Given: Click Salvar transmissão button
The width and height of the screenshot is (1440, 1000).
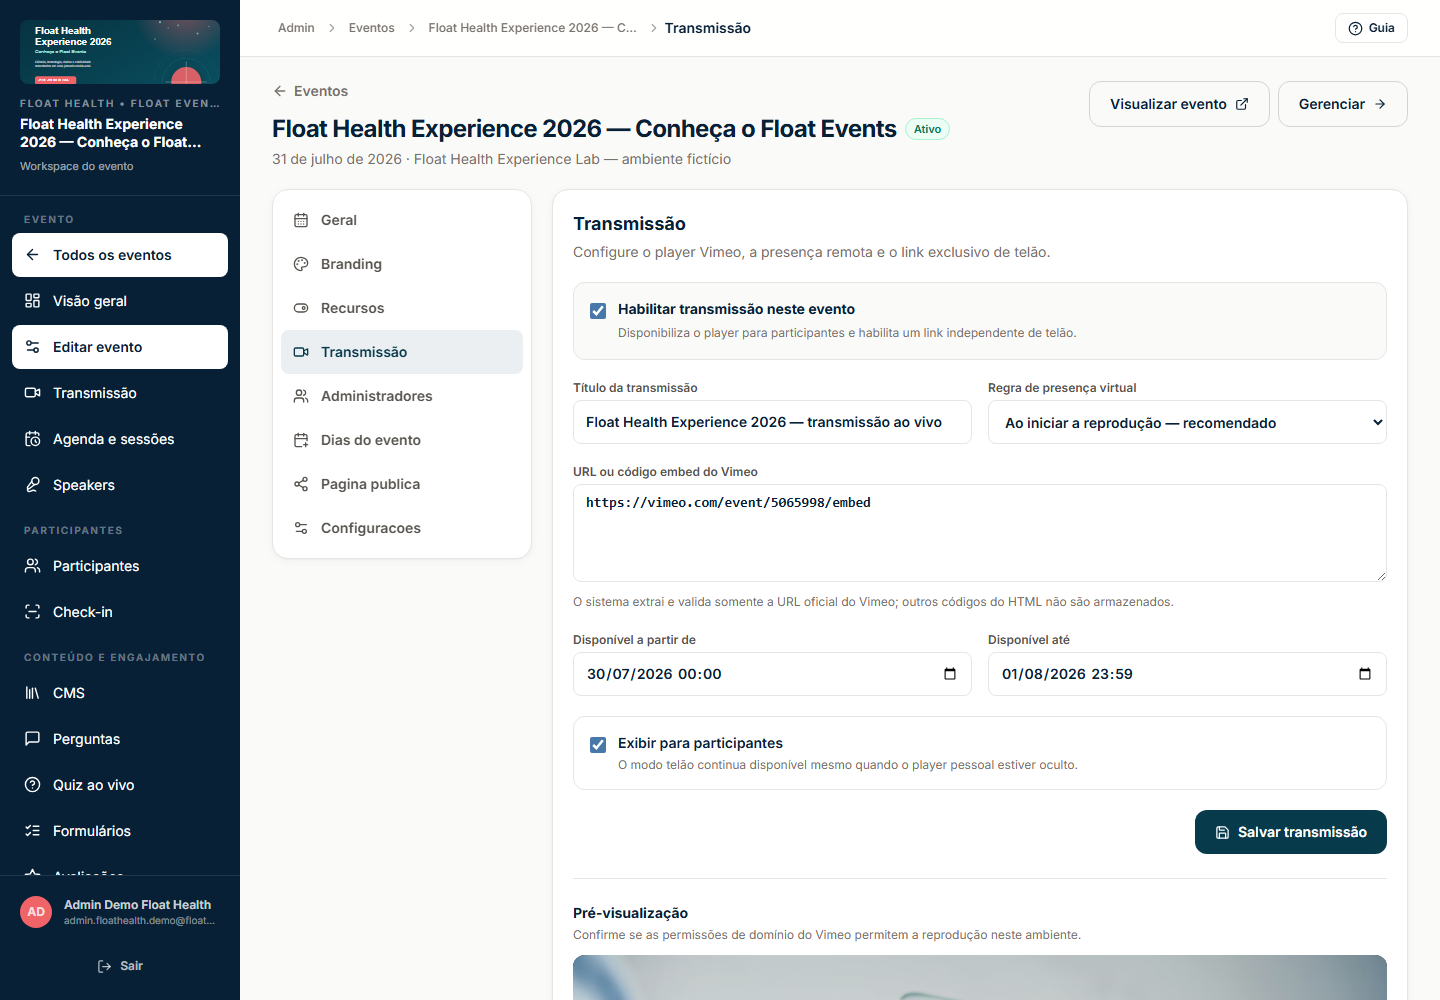Looking at the screenshot, I should click(x=1291, y=832).
